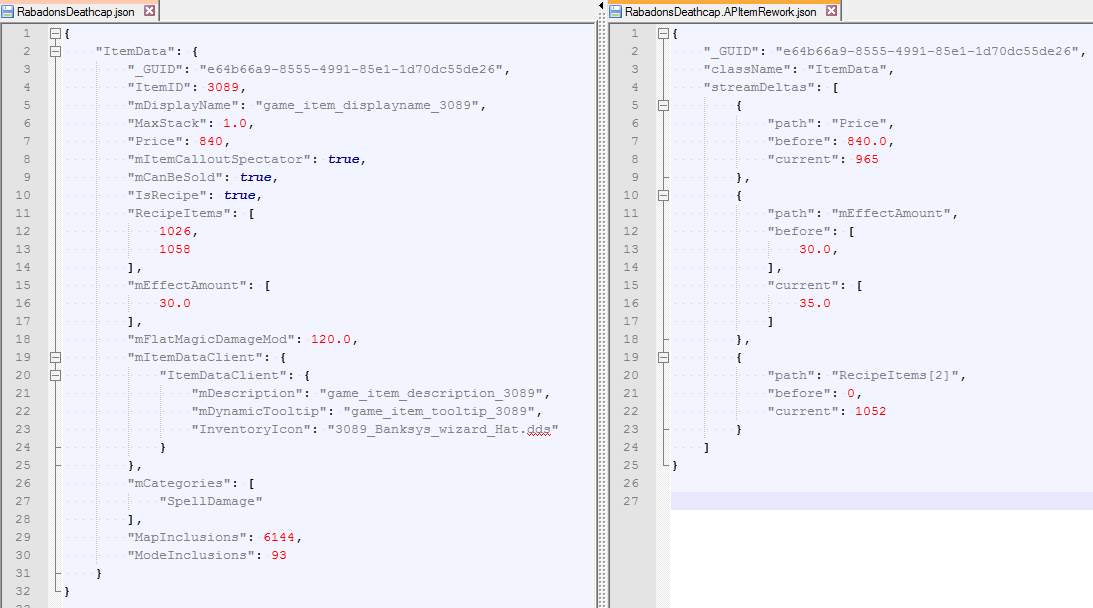
Task: Collapse the "RecipeItems" array fold marker
Action: click(x=54, y=213)
